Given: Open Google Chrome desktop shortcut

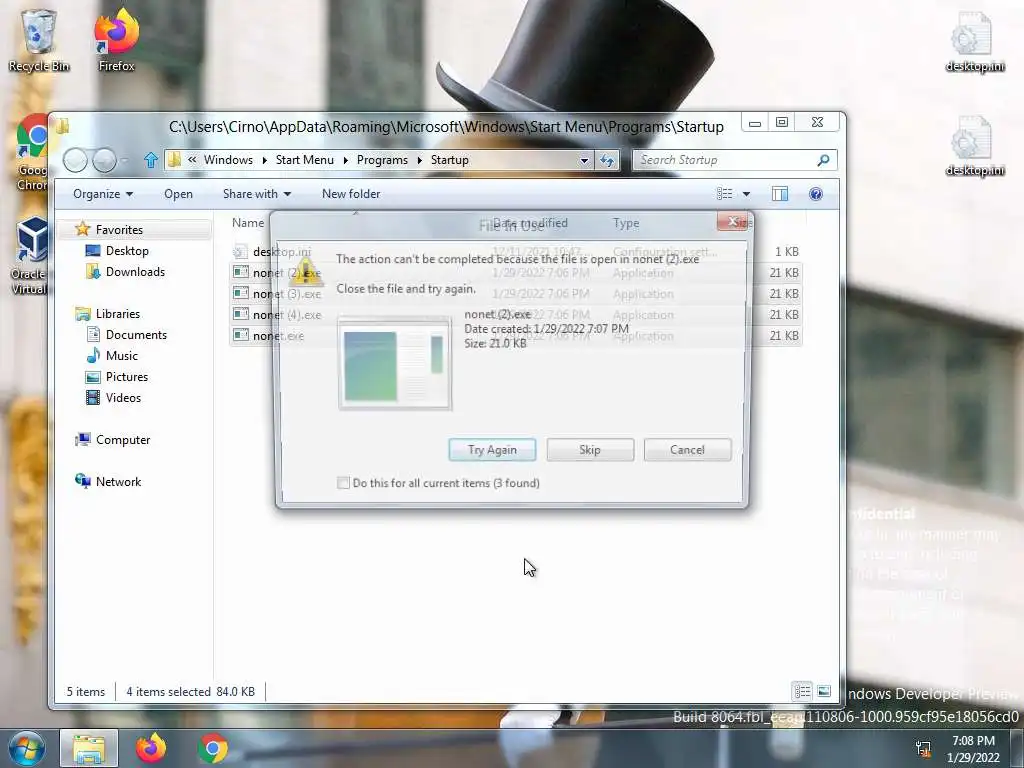Looking at the screenshot, I should click(x=31, y=153).
